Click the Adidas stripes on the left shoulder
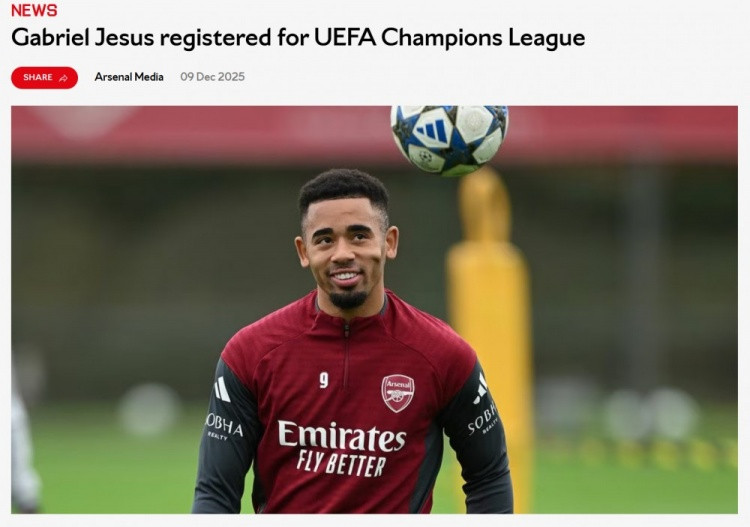 pos(222,389)
